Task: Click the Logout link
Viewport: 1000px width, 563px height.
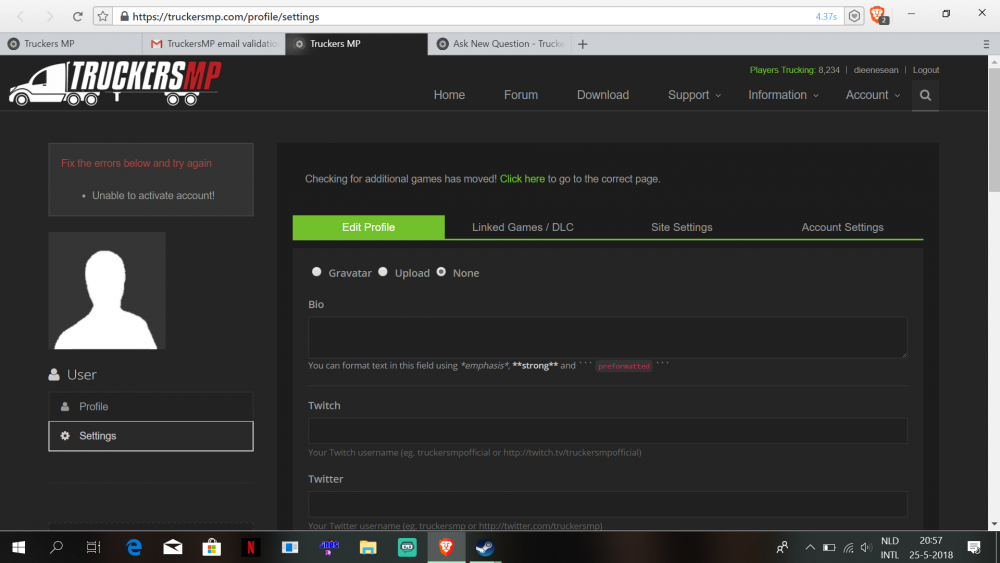Action: (926, 70)
